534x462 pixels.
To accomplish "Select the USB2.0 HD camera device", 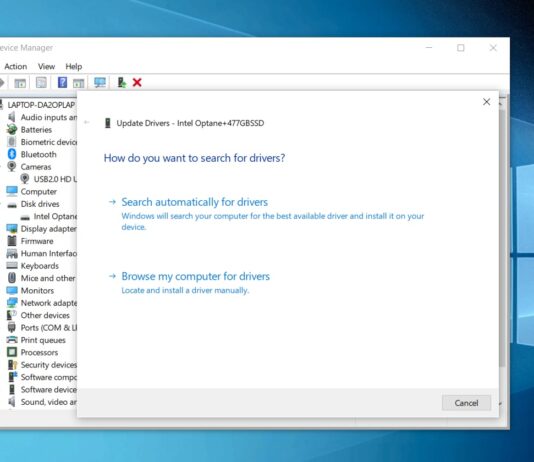I will click(x=55, y=179).
